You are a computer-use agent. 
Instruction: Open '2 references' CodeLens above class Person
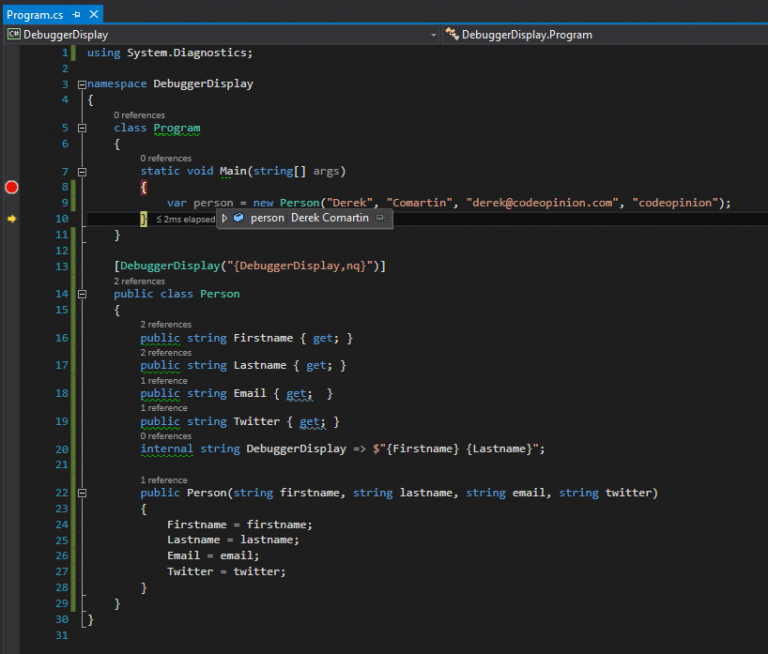coord(138,281)
